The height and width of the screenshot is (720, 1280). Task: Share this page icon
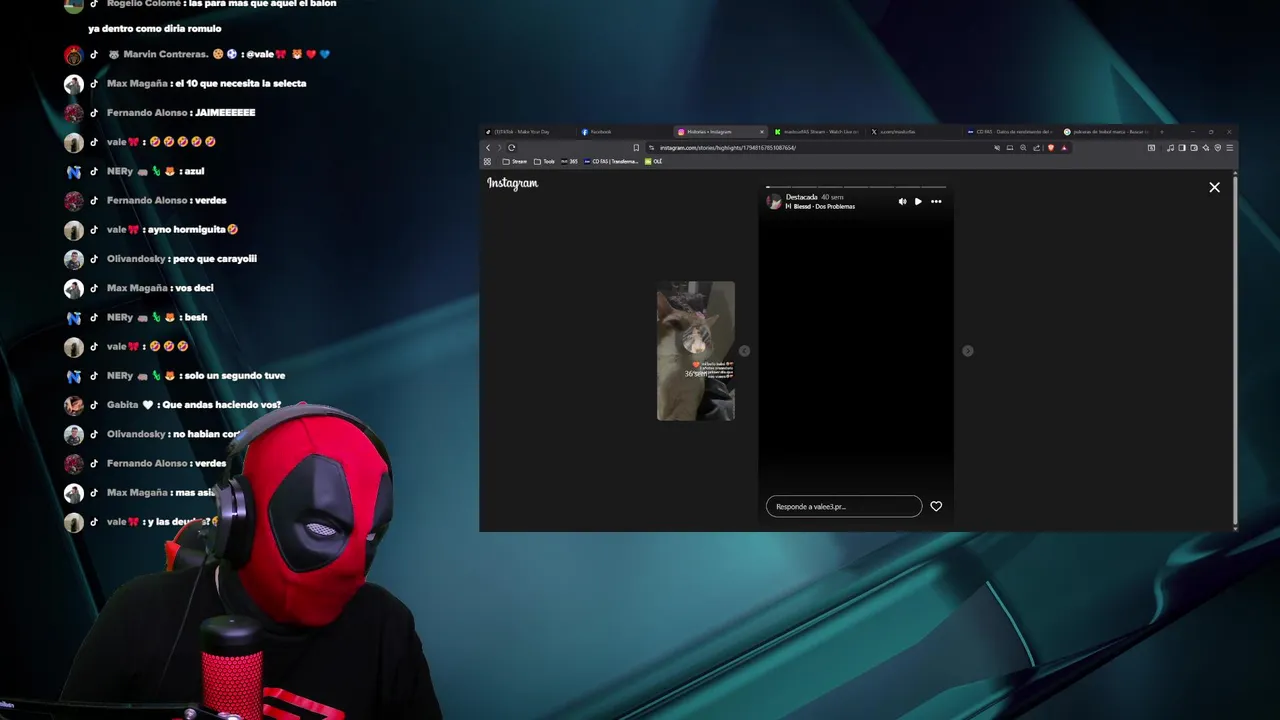[x=1036, y=148]
